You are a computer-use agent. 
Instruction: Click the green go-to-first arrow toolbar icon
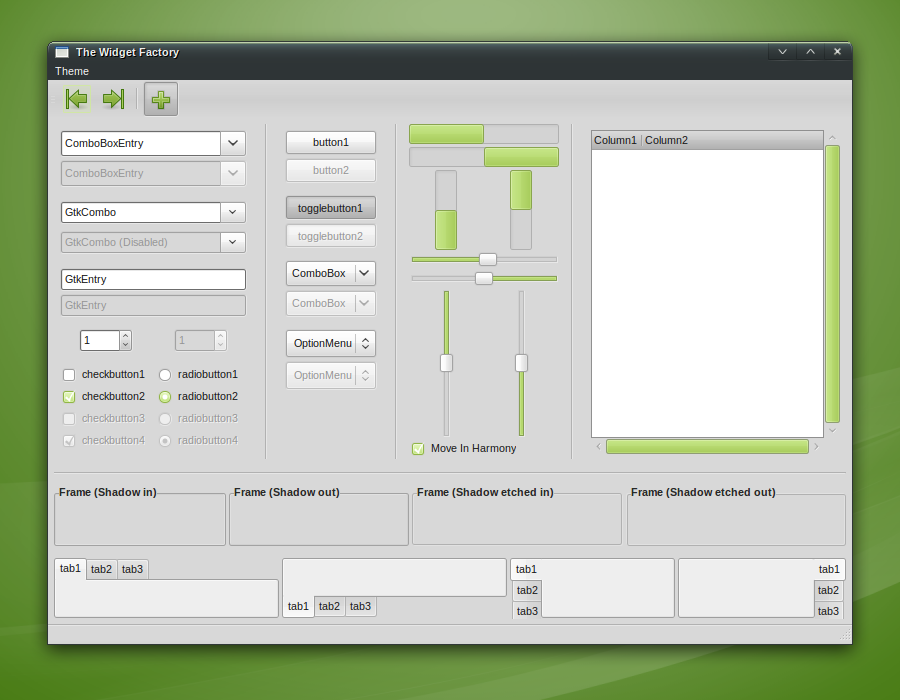(x=76, y=99)
